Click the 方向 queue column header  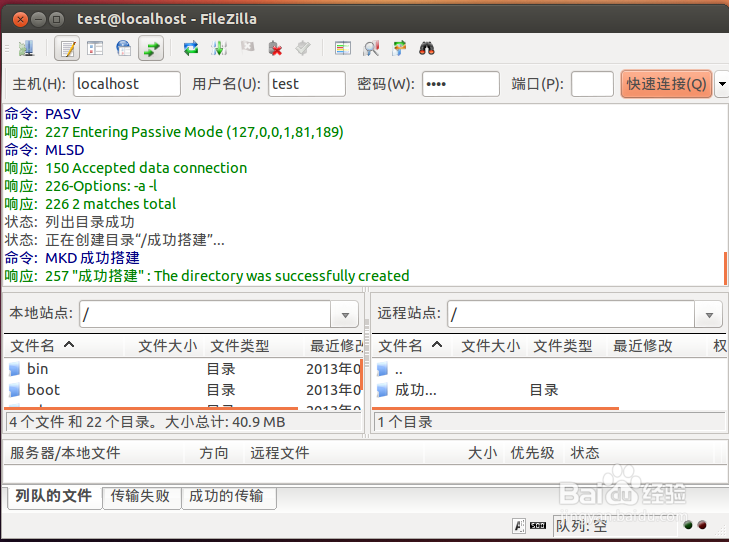pos(214,453)
